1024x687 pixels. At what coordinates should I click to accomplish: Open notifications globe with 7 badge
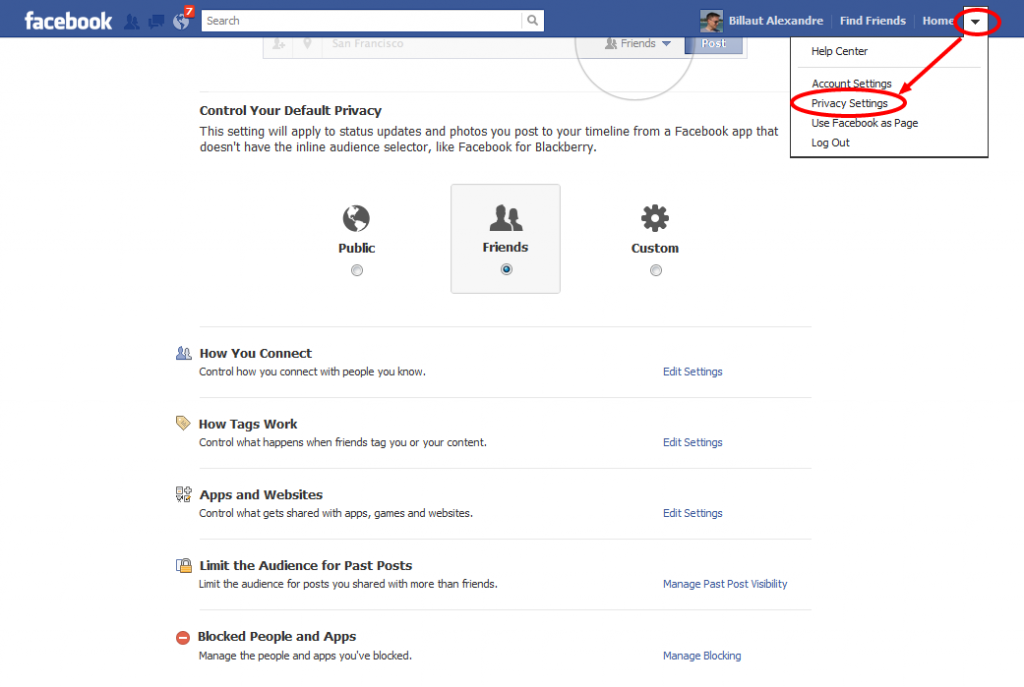[x=182, y=20]
